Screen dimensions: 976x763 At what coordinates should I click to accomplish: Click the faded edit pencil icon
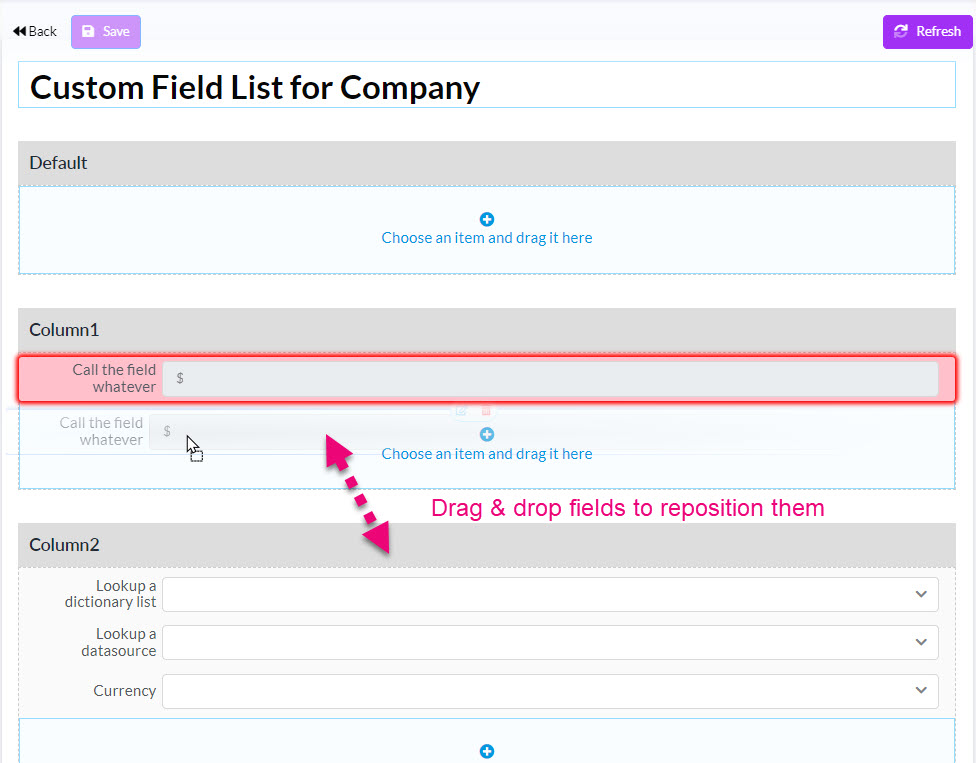(461, 411)
